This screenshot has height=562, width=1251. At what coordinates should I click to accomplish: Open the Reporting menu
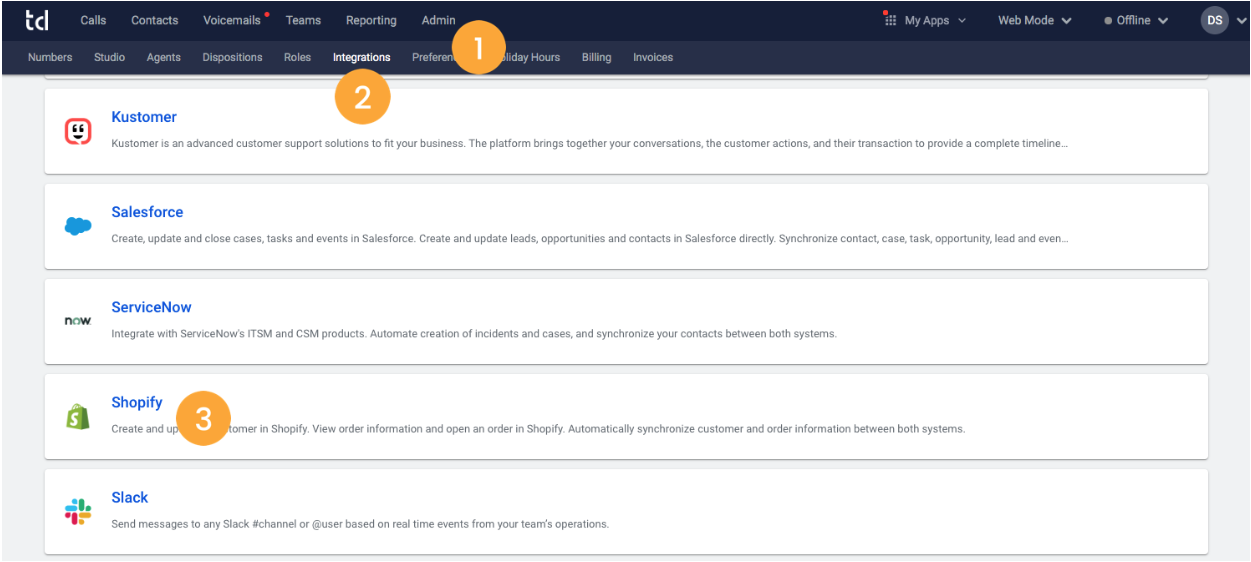pyautogui.click(x=371, y=20)
